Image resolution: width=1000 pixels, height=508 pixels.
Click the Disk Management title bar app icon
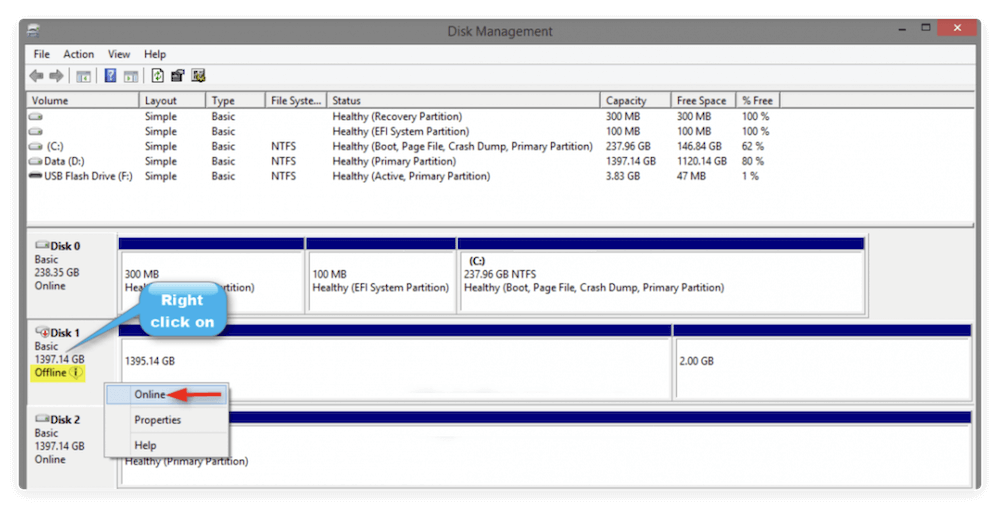[34, 30]
